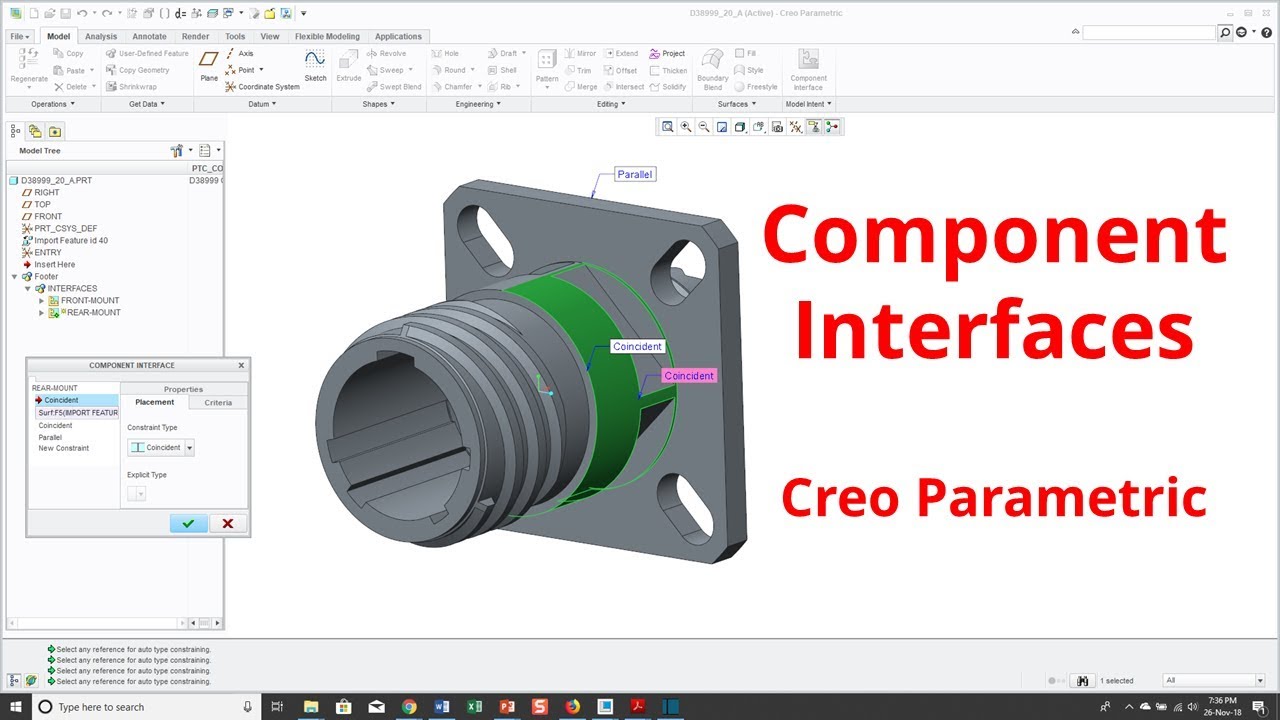
Task: Click the Plane datum tool
Action: click(209, 65)
